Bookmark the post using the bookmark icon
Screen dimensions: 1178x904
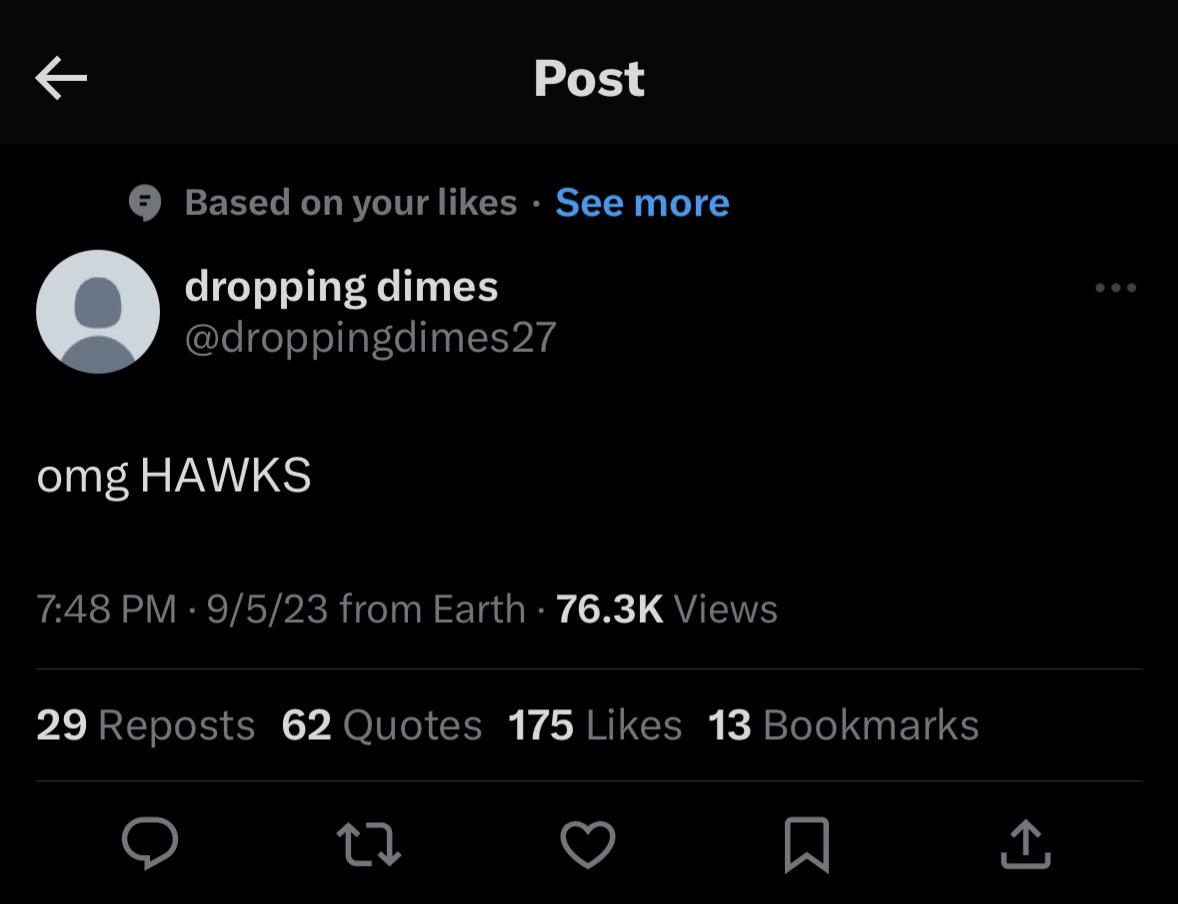tap(806, 843)
